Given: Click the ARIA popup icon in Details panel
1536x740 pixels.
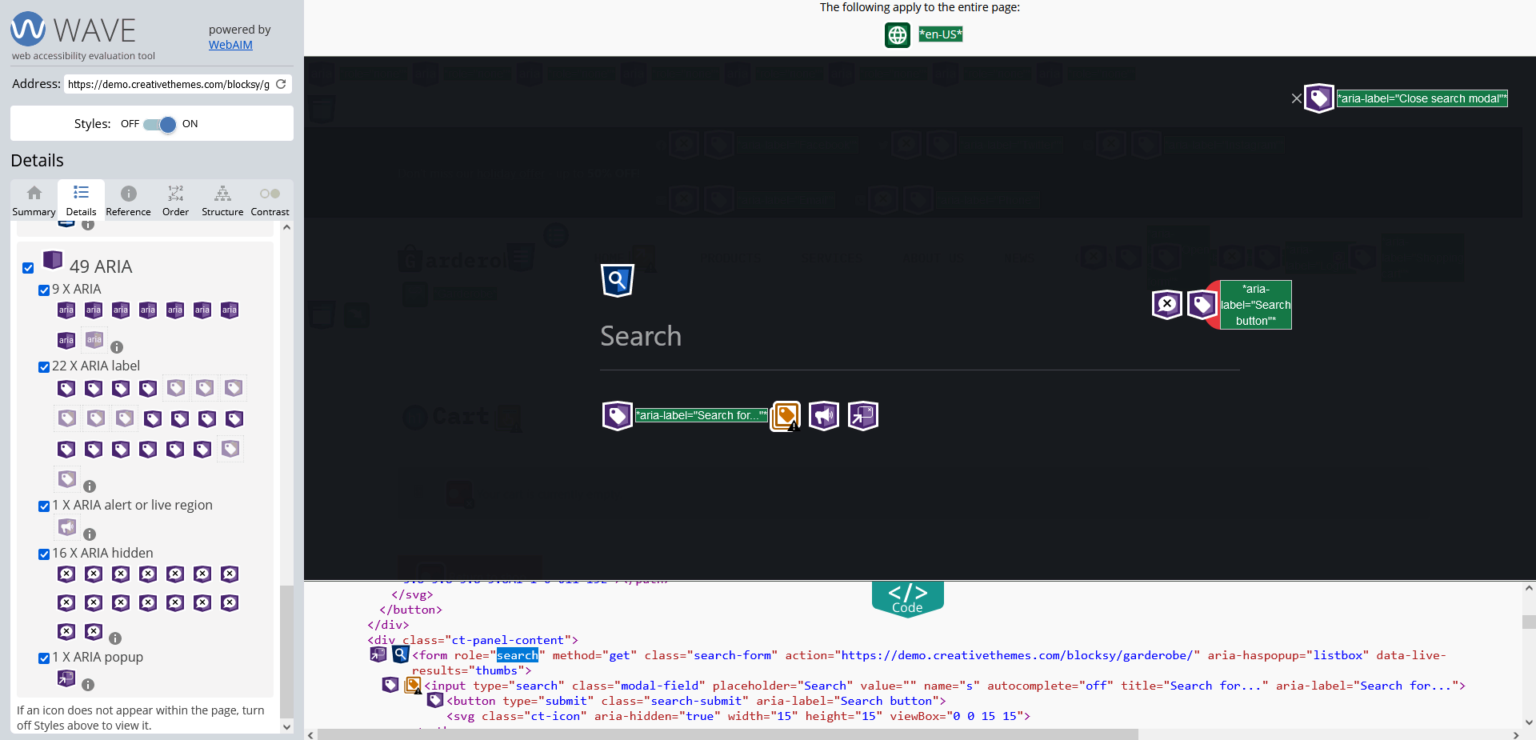Looking at the screenshot, I should (66, 679).
